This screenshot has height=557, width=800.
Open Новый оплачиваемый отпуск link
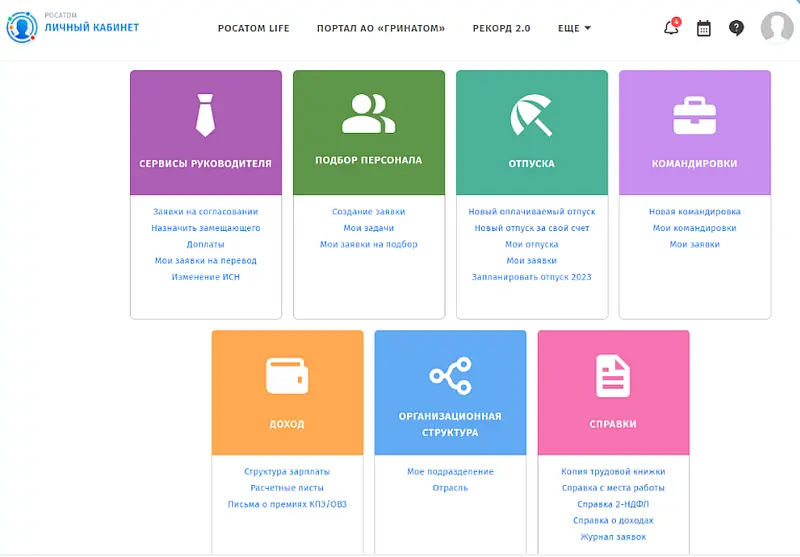tap(531, 212)
